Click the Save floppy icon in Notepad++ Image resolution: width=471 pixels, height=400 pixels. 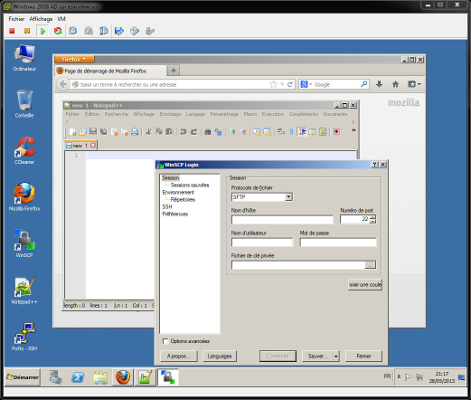[x=93, y=132]
